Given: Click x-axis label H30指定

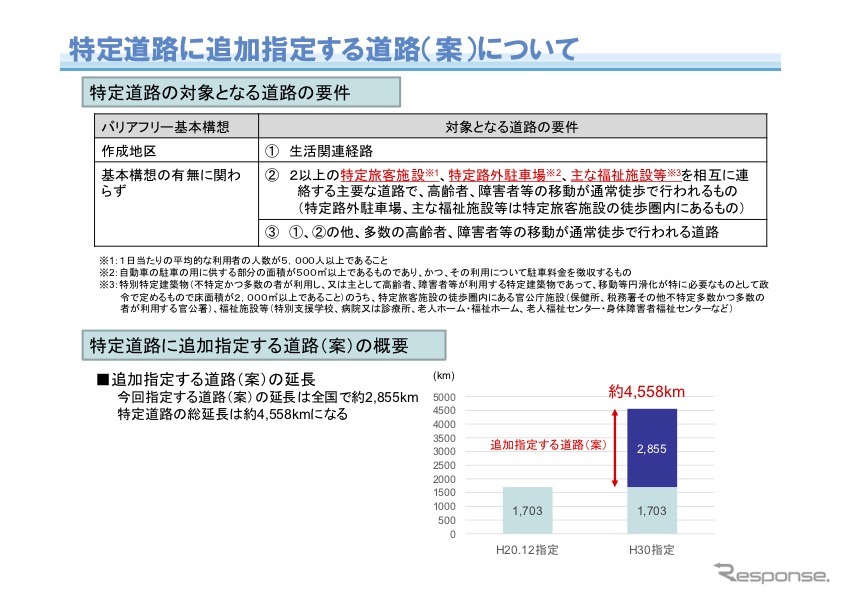Looking at the screenshot, I should click(652, 550).
